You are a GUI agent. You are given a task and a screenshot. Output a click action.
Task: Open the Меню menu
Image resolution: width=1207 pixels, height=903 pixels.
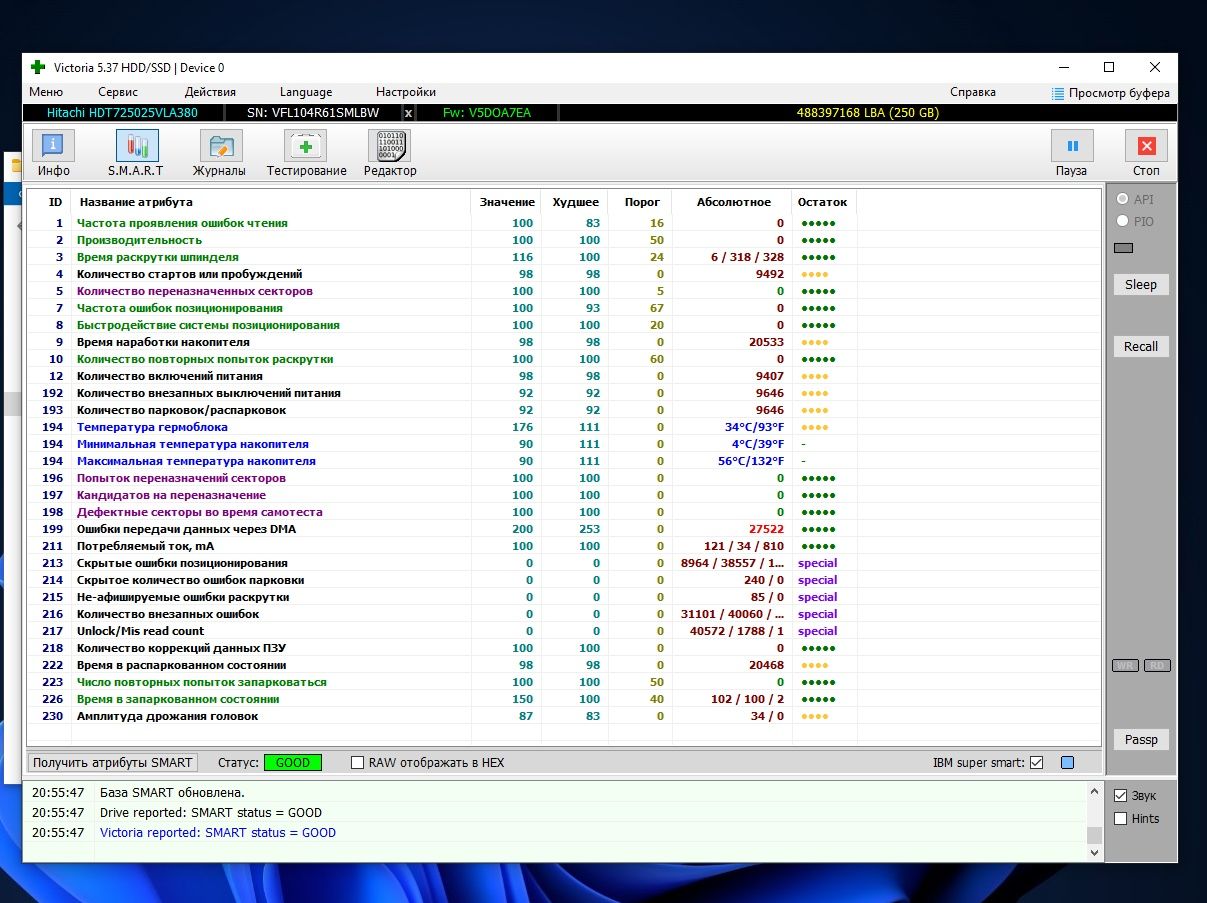coord(46,92)
